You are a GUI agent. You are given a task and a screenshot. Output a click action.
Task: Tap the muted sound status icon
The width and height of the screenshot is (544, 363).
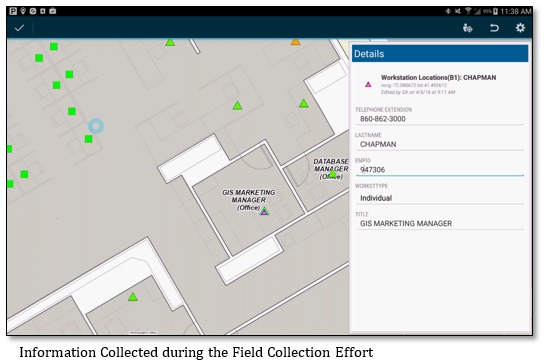click(x=458, y=11)
